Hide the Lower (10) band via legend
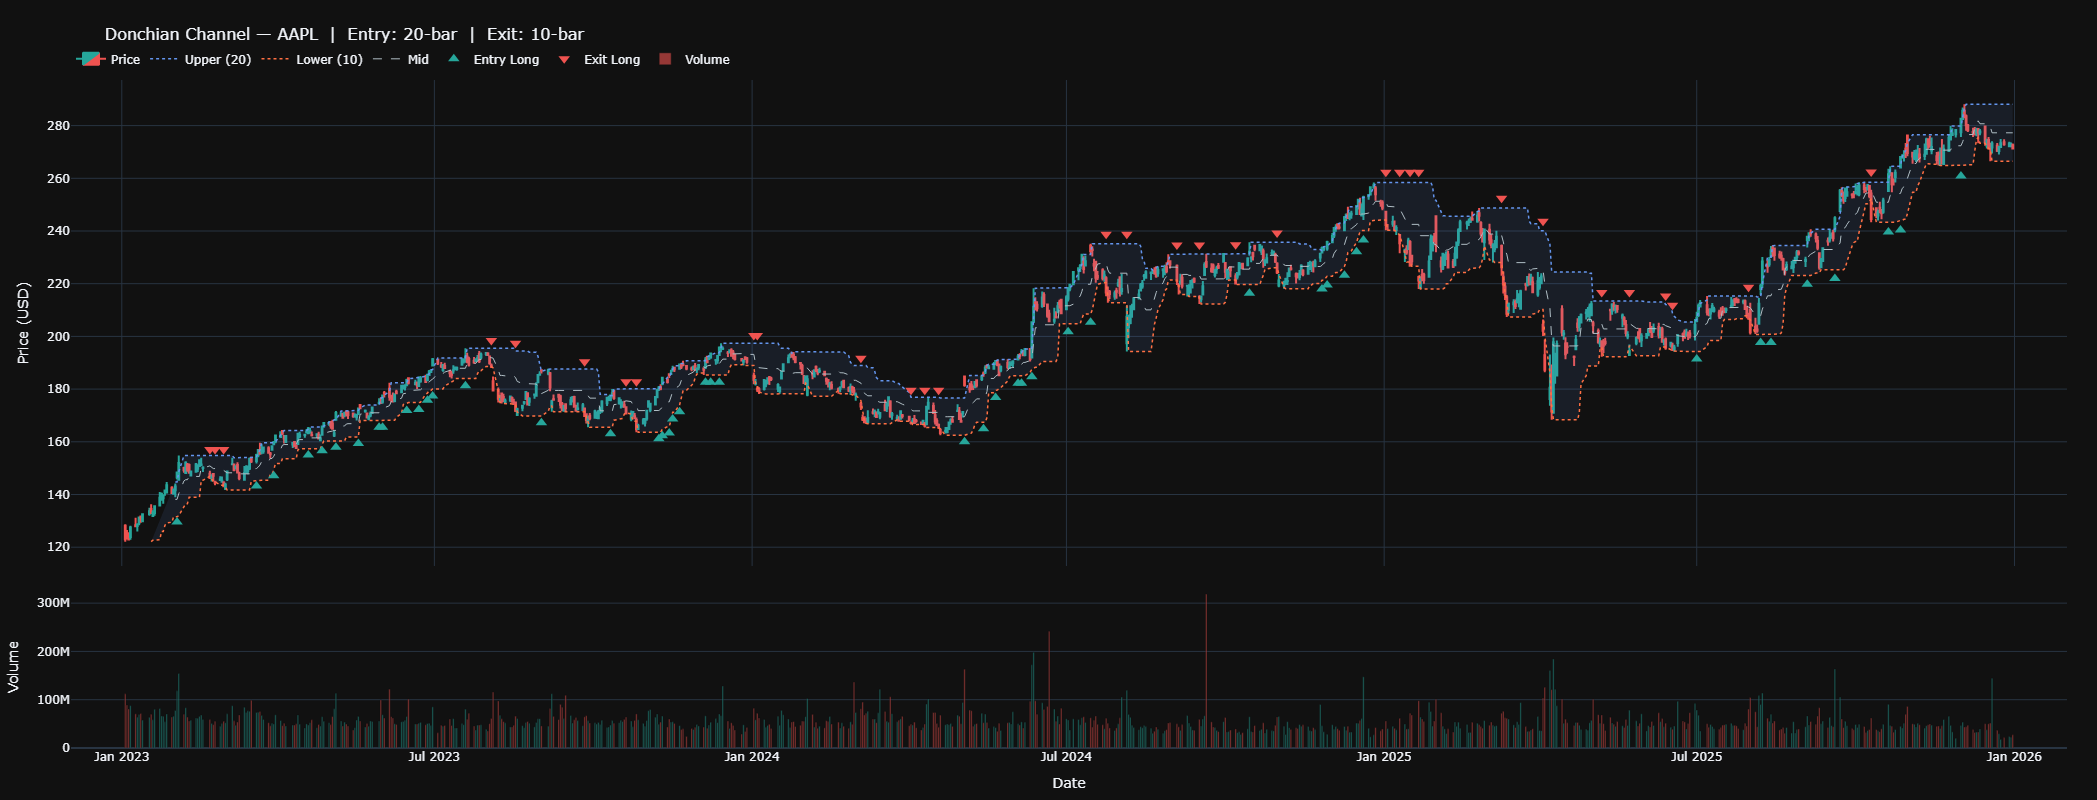Image resolution: width=2097 pixels, height=800 pixels. click(313, 60)
